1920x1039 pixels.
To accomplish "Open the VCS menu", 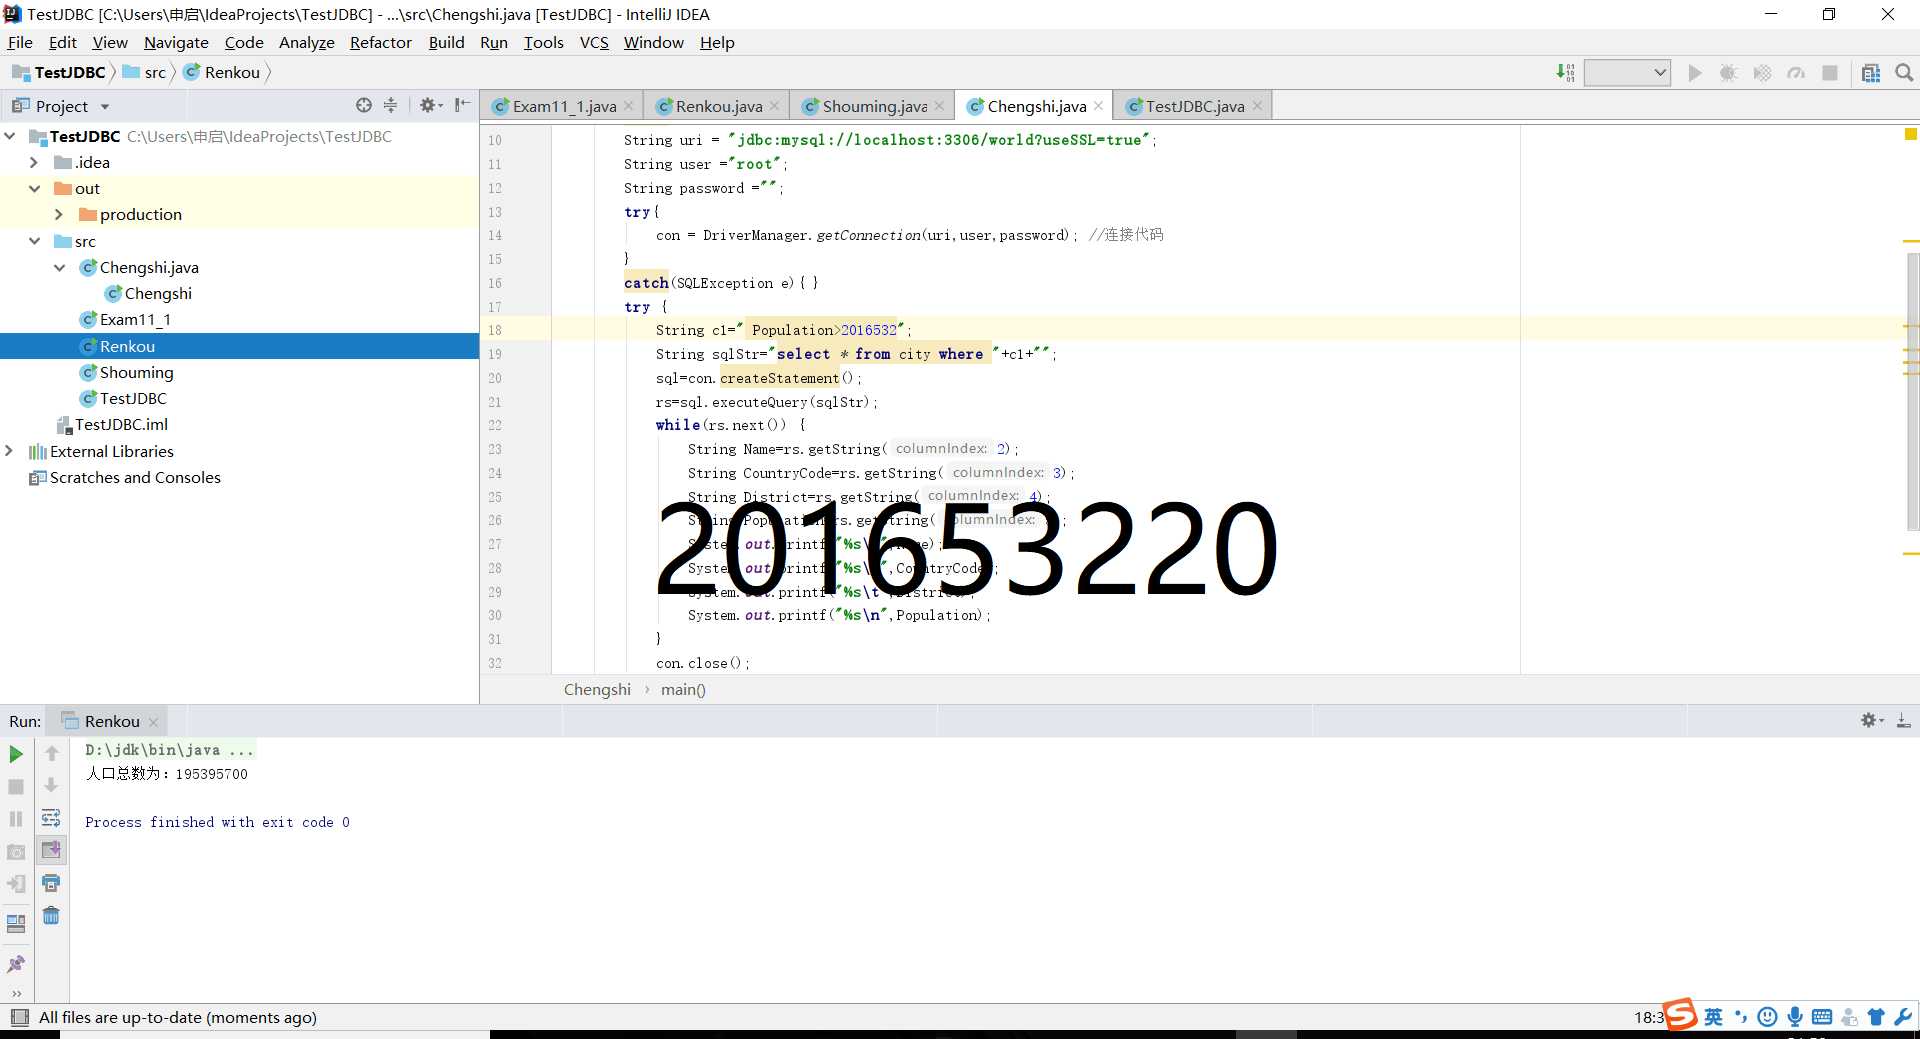I will 594,42.
